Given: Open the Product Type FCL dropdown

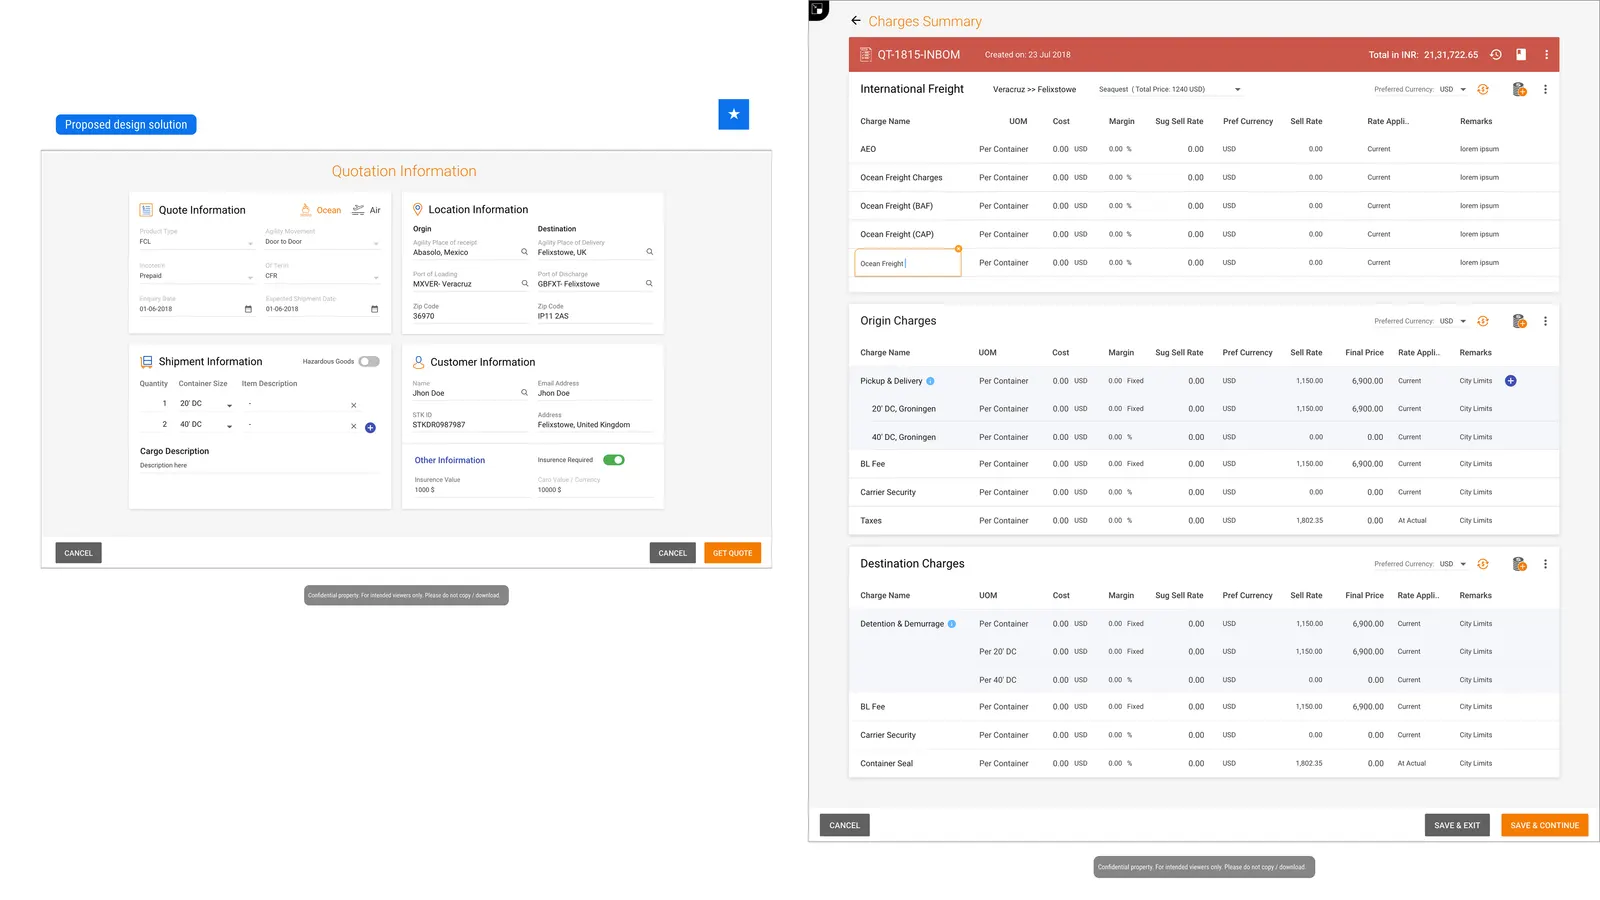Looking at the screenshot, I should tap(197, 242).
